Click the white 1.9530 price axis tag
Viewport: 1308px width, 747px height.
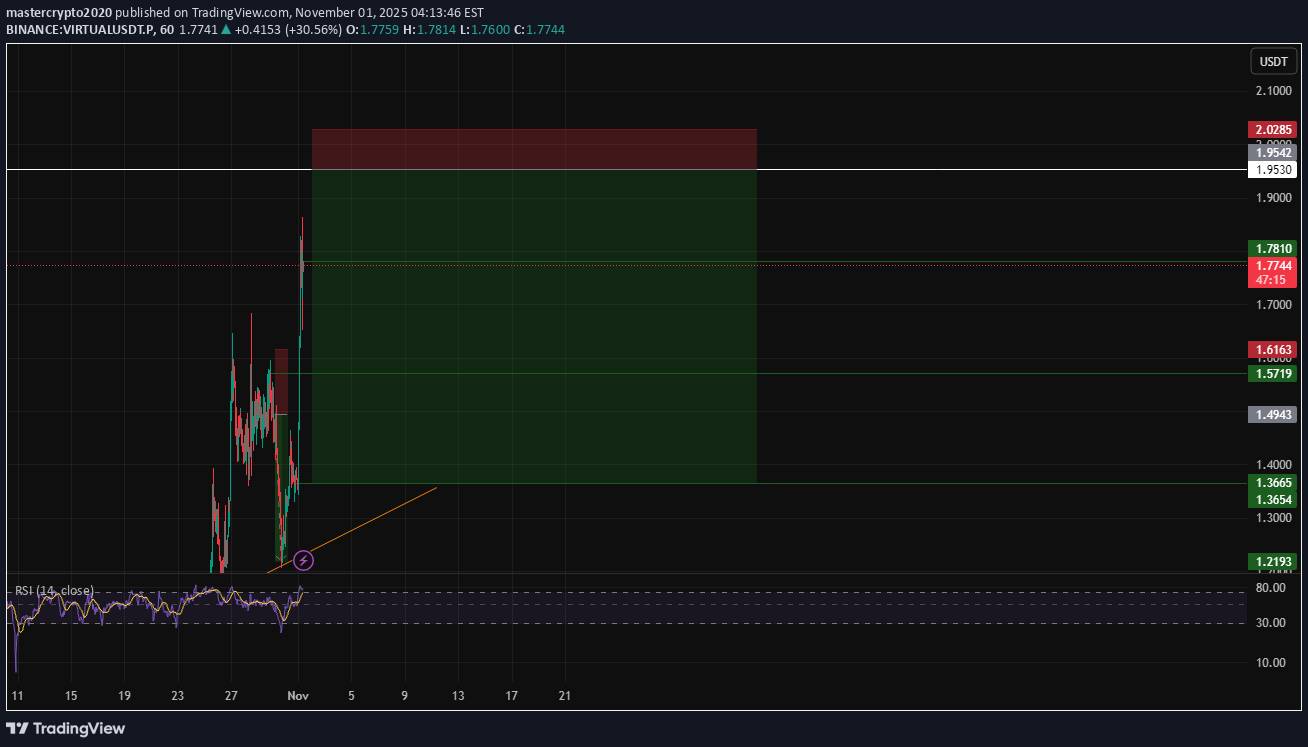click(x=1271, y=169)
